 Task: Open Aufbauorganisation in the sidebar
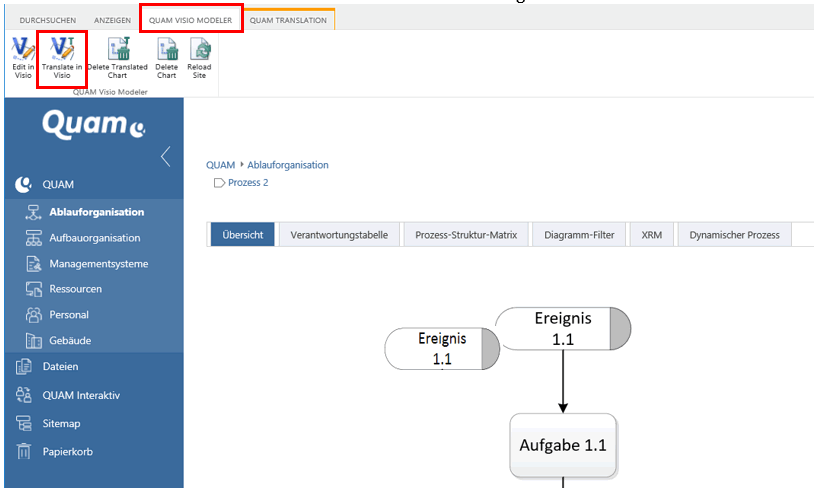click(94, 238)
